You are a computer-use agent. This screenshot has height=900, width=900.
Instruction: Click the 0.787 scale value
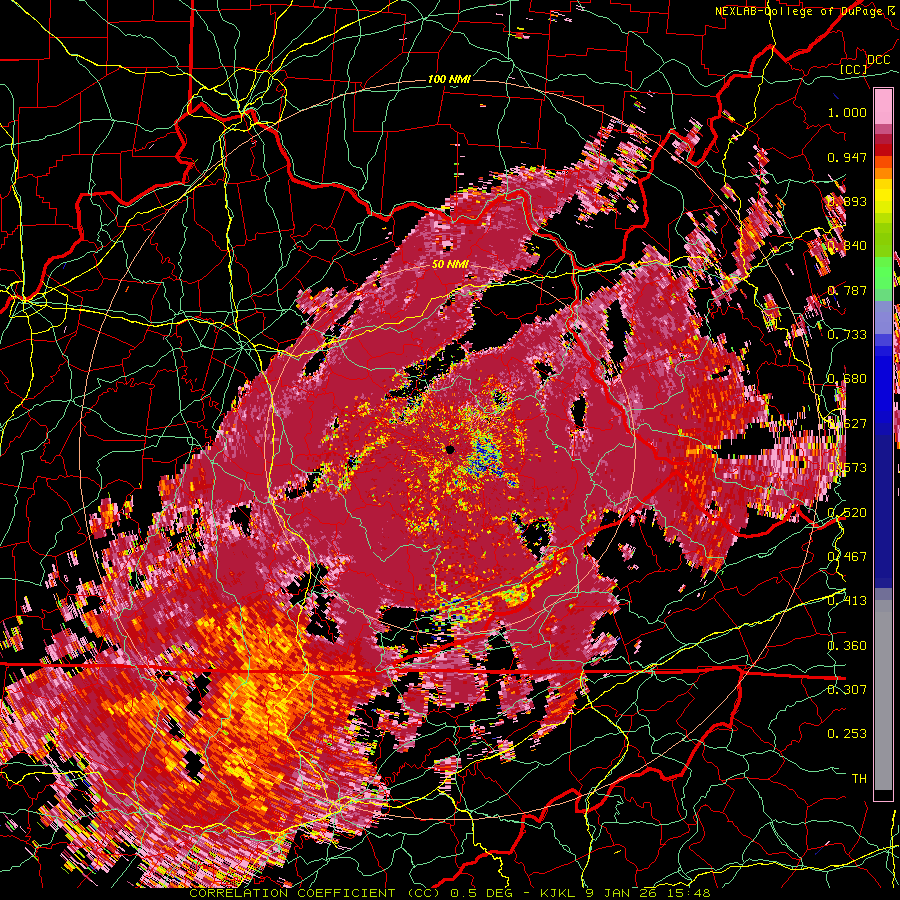click(847, 290)
